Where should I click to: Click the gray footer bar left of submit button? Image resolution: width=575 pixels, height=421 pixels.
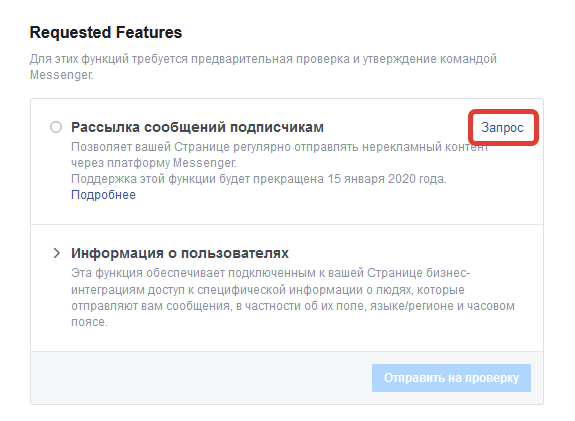(201, 378)
